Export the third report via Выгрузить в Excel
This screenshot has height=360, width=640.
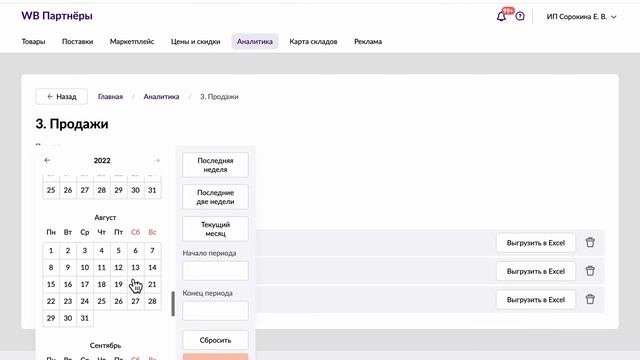[x=536, y=300]
